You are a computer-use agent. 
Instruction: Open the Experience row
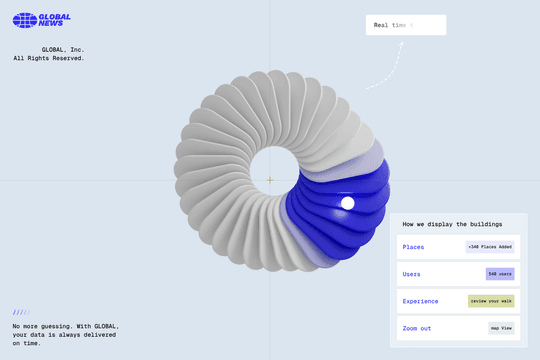click(458, 301)
